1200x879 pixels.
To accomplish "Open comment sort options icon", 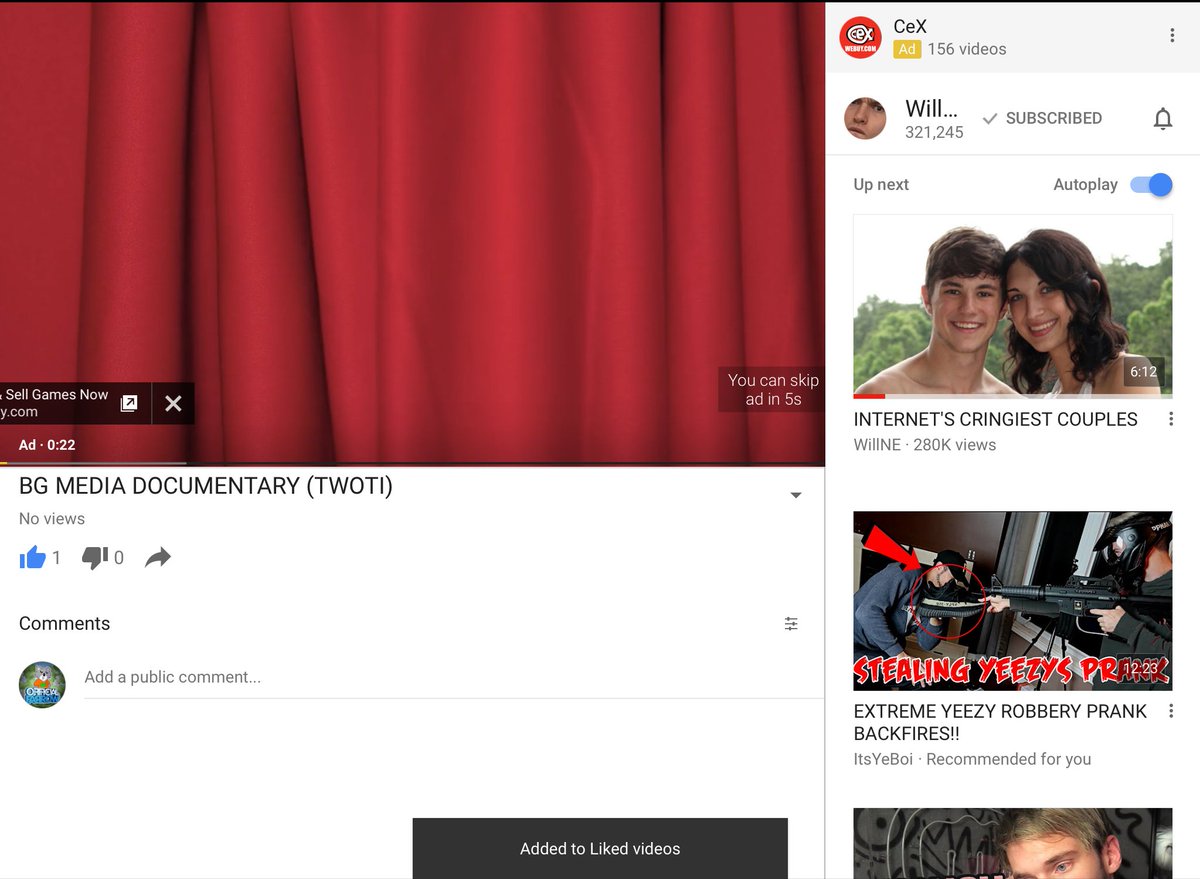I will 791,623.
